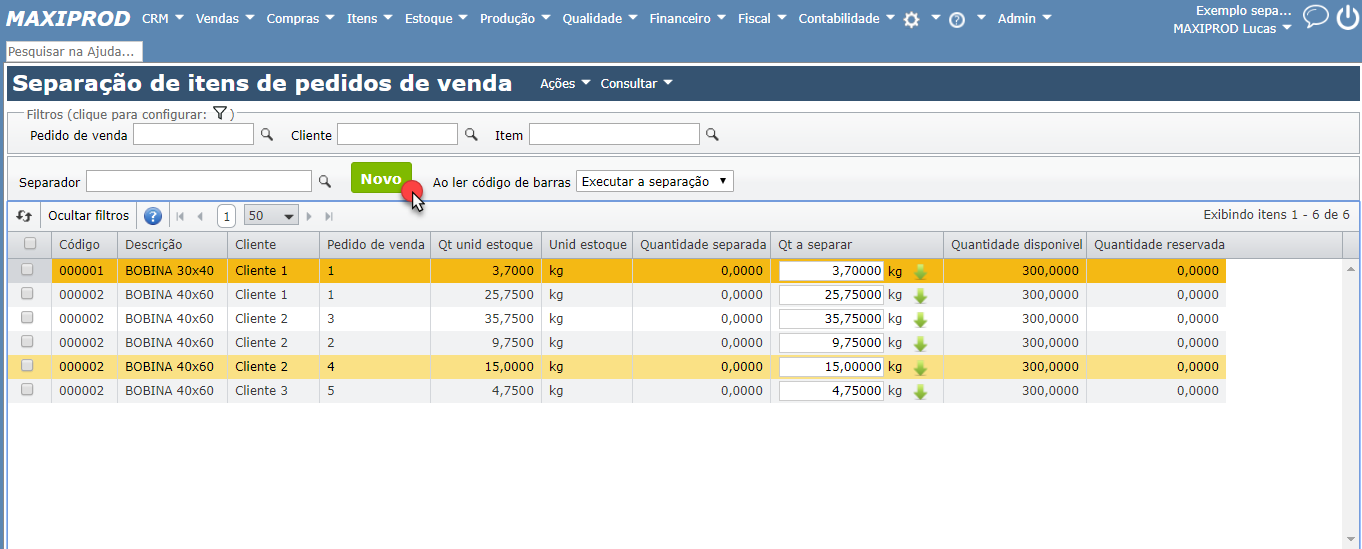
Task: Refresh the grid with reload icon
Action: (x=24, y=215)
